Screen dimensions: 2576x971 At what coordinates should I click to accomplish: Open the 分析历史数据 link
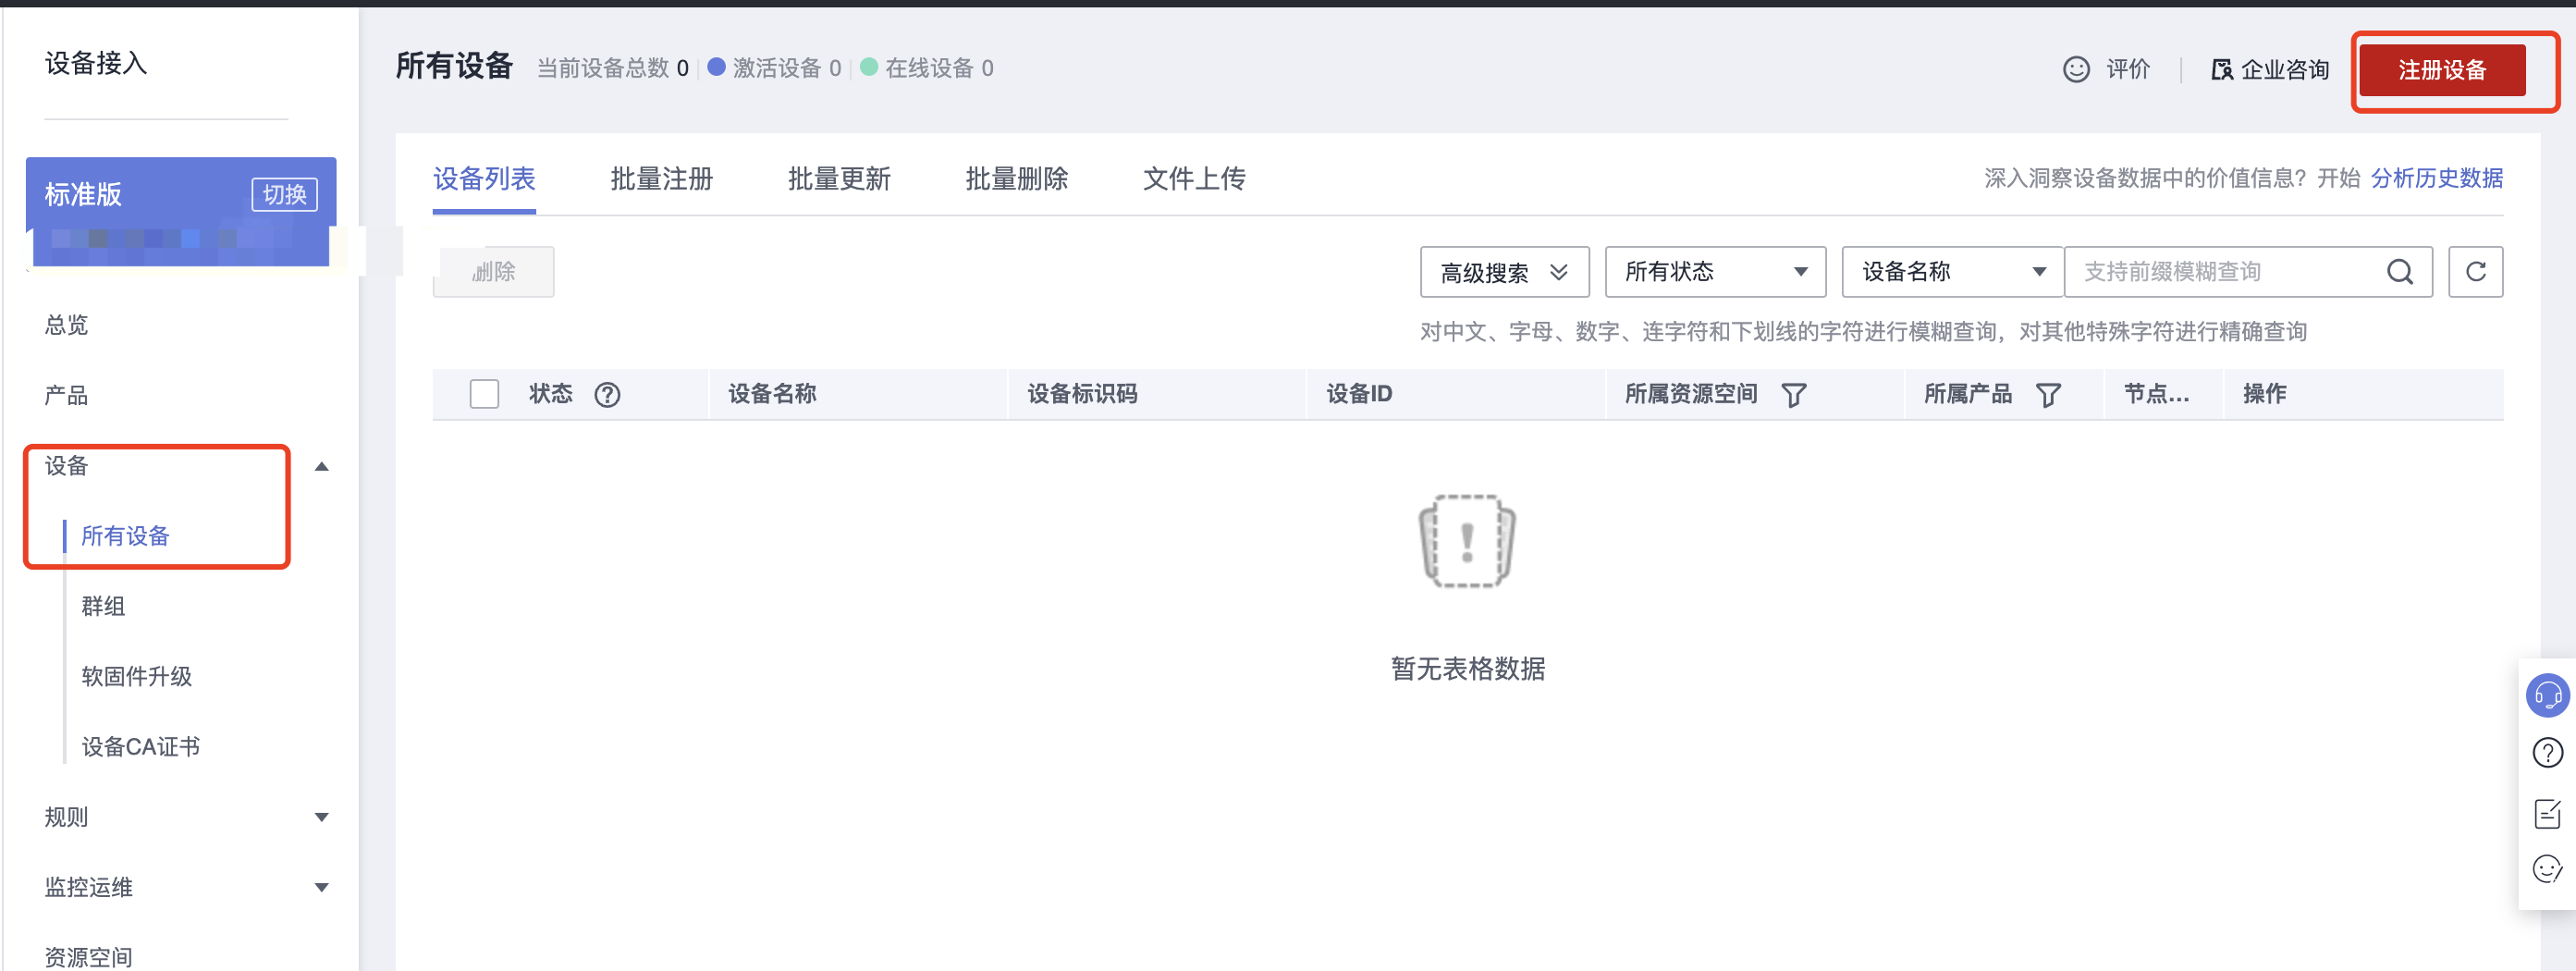2436,178
